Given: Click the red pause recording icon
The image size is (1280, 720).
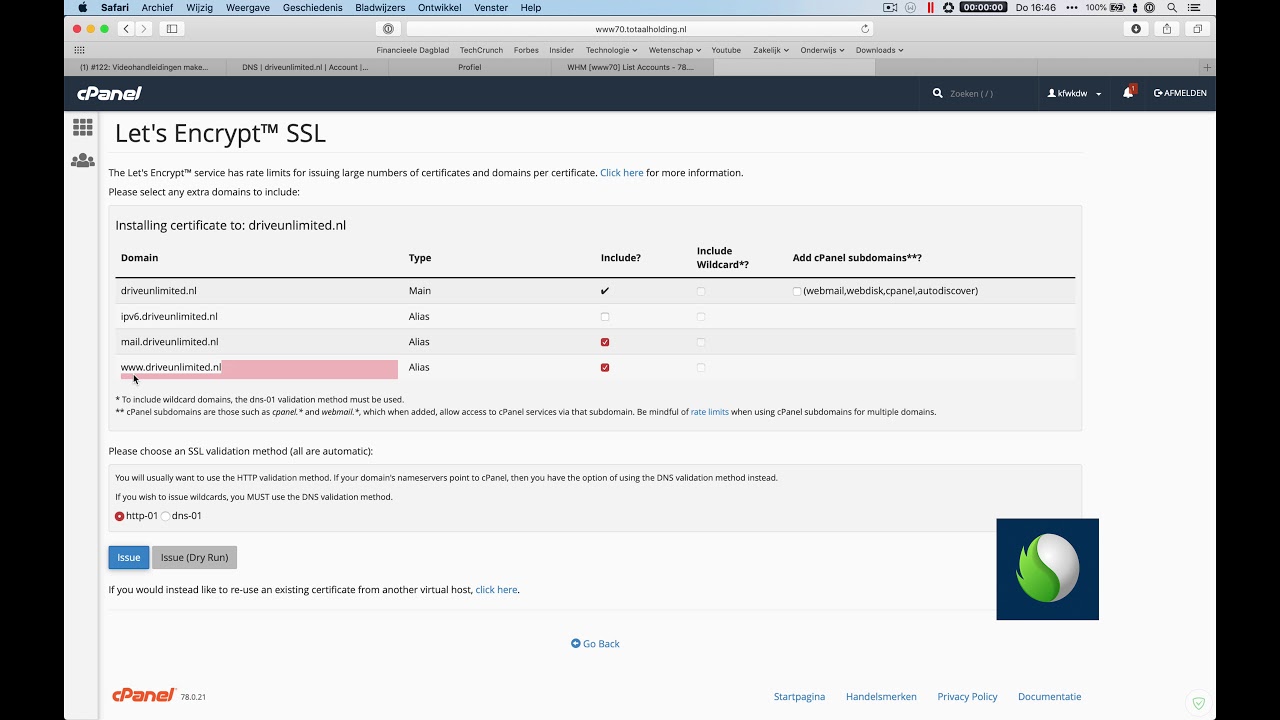Looking at the screenshot, I should click(x=931, y=7).
